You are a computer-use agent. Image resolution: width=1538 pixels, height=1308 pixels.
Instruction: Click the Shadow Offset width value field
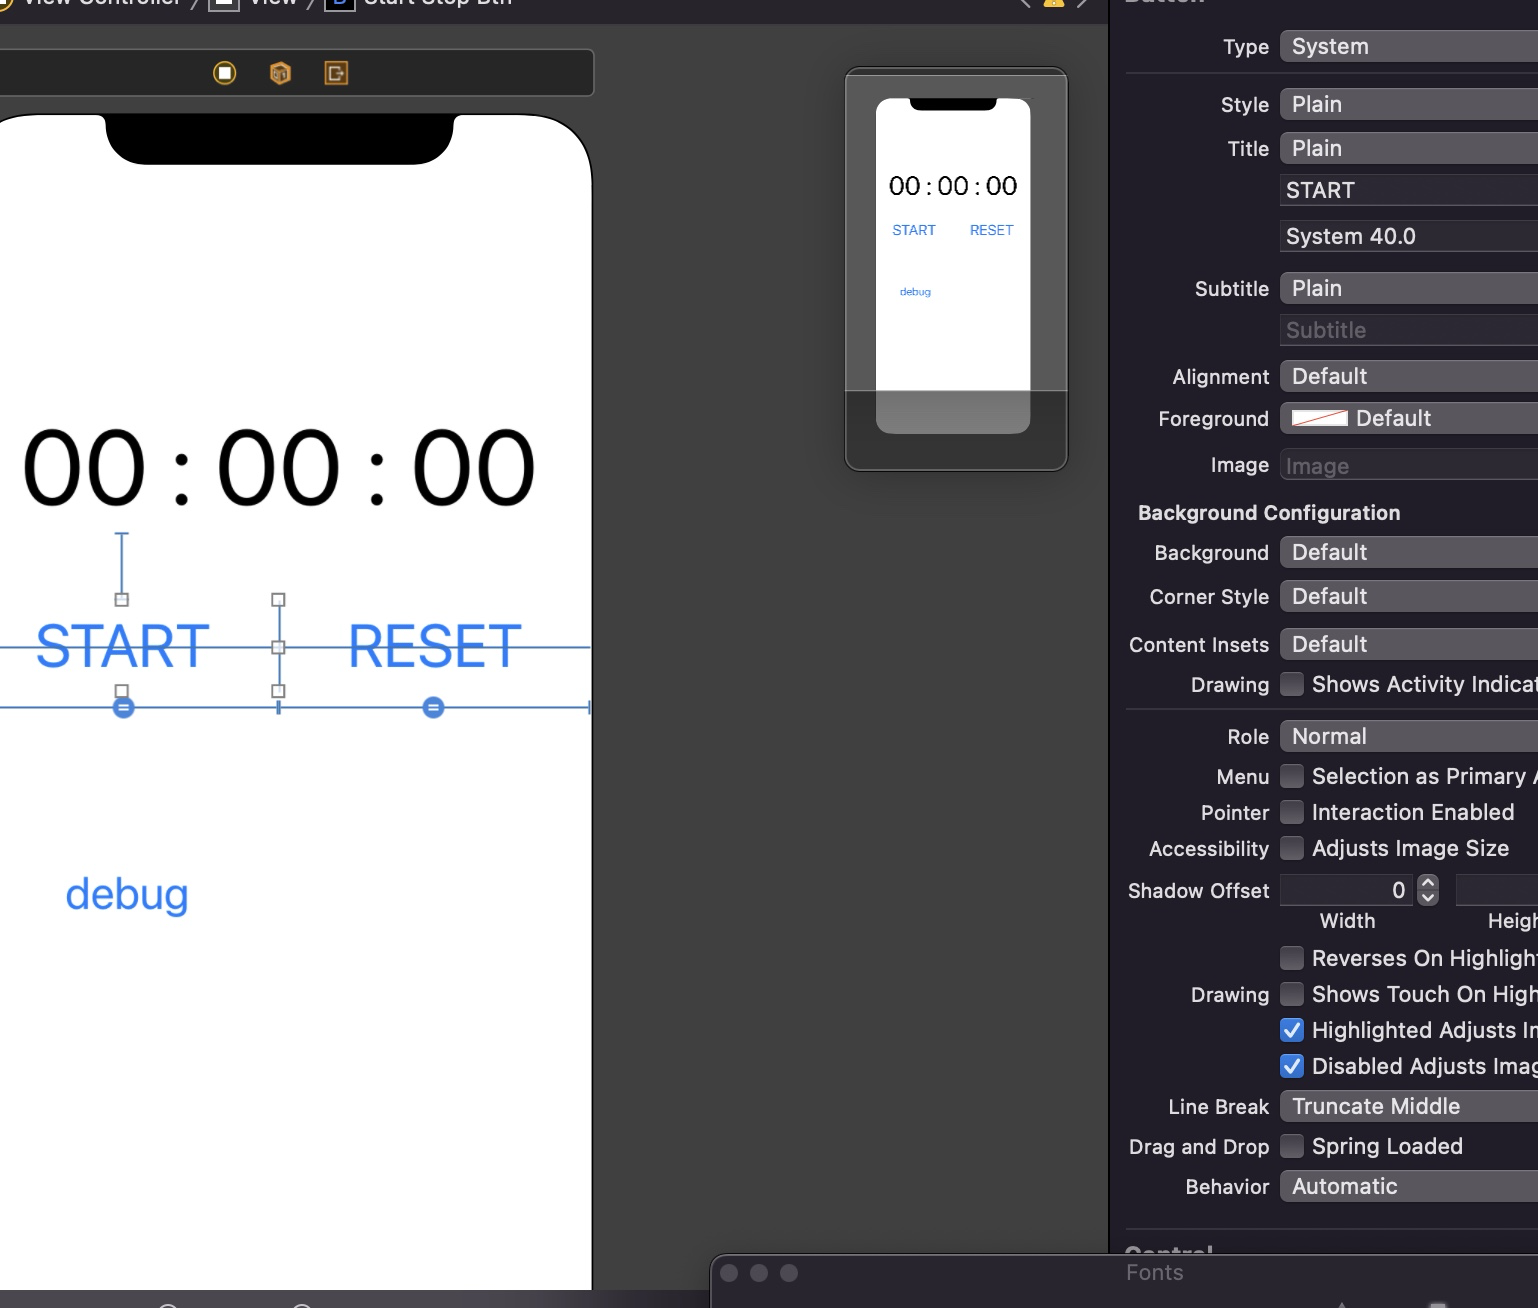point(1346,890)
